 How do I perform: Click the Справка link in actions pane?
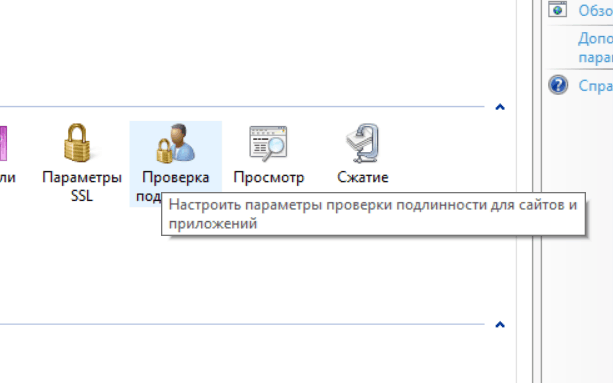pyautogui.click(x=595, y=86)
